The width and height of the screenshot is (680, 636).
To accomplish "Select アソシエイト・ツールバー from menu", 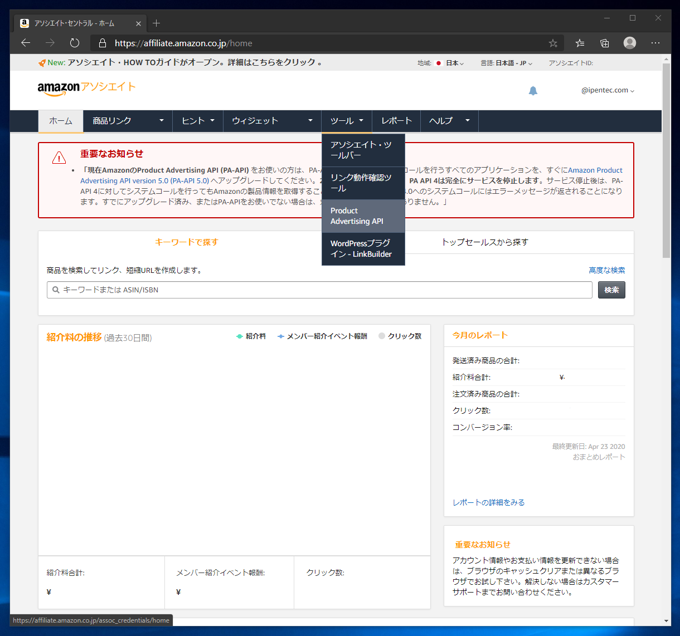I will [363, 150].
